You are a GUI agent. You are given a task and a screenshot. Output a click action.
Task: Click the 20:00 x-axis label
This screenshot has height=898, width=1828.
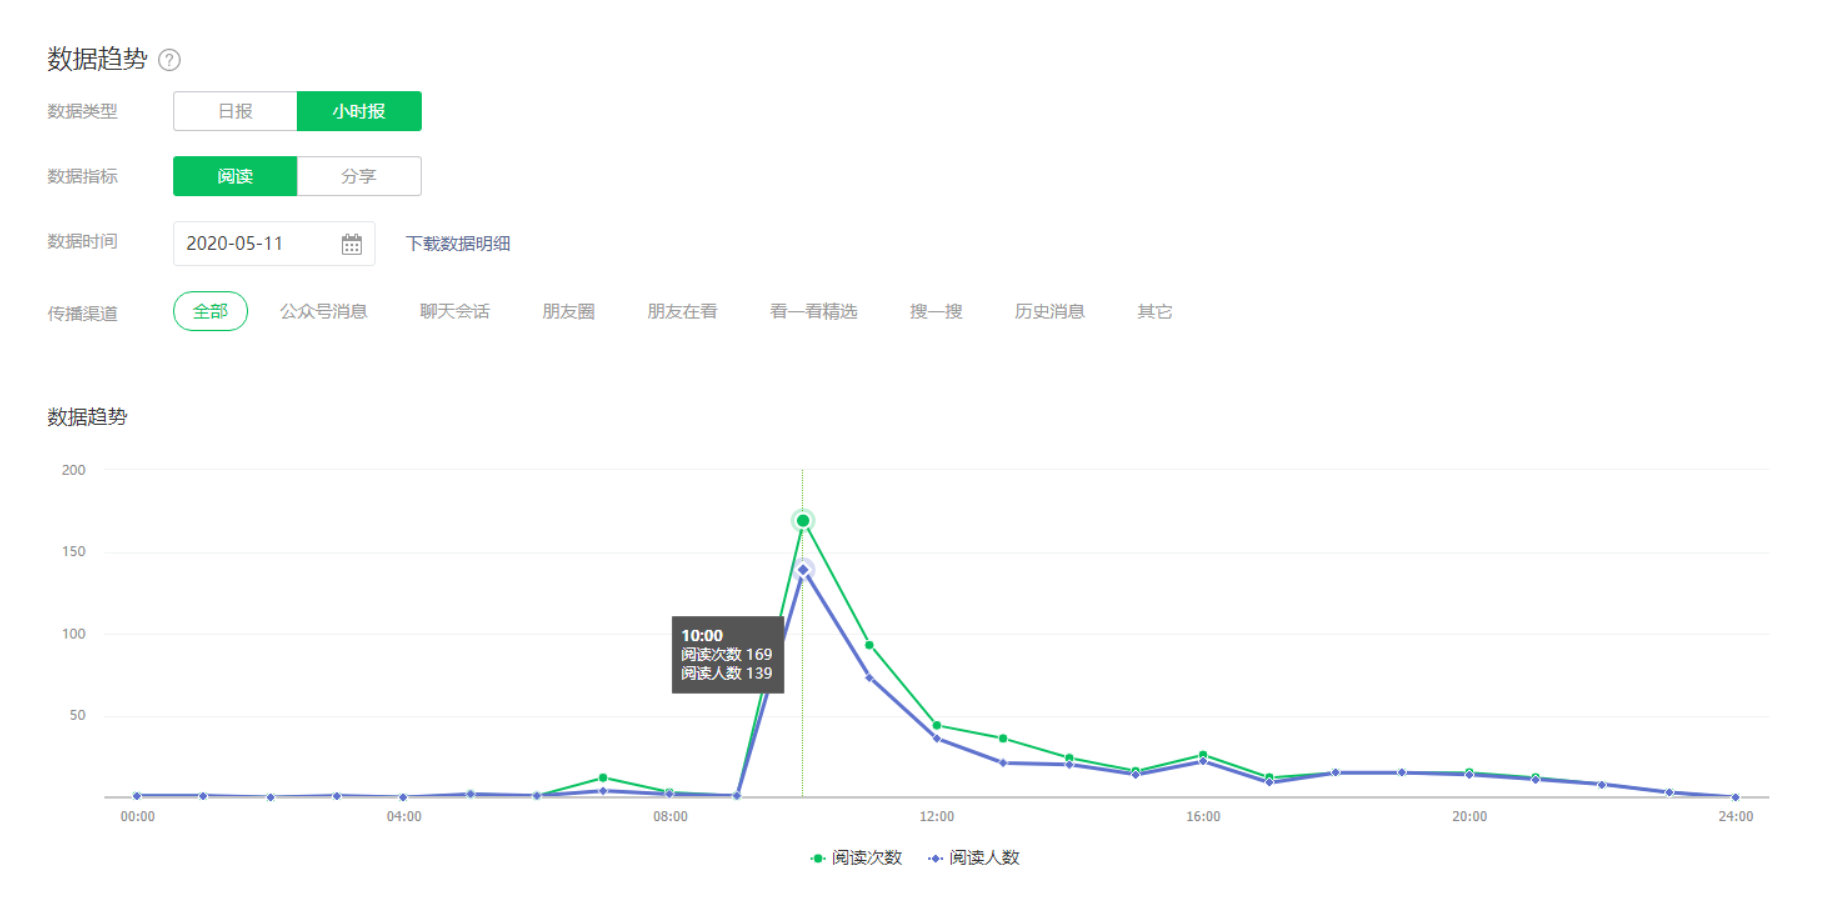pyautogui.click(x=1469, y=817)
